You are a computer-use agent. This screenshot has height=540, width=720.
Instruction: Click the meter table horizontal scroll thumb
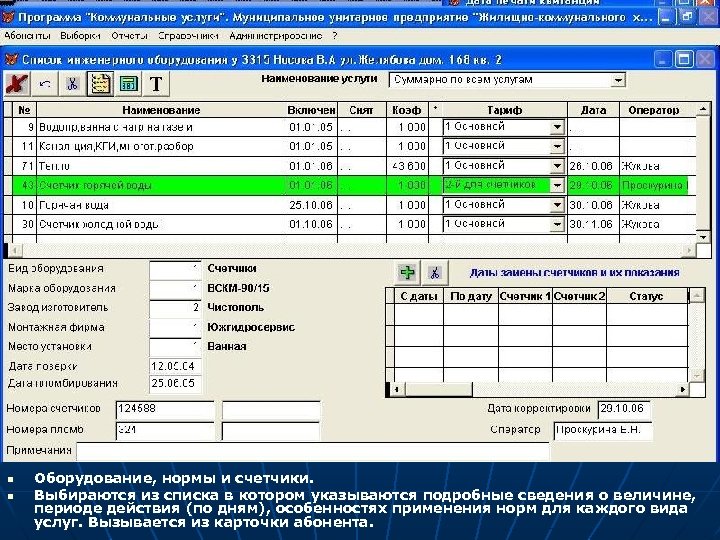click(x=438, y=389)
